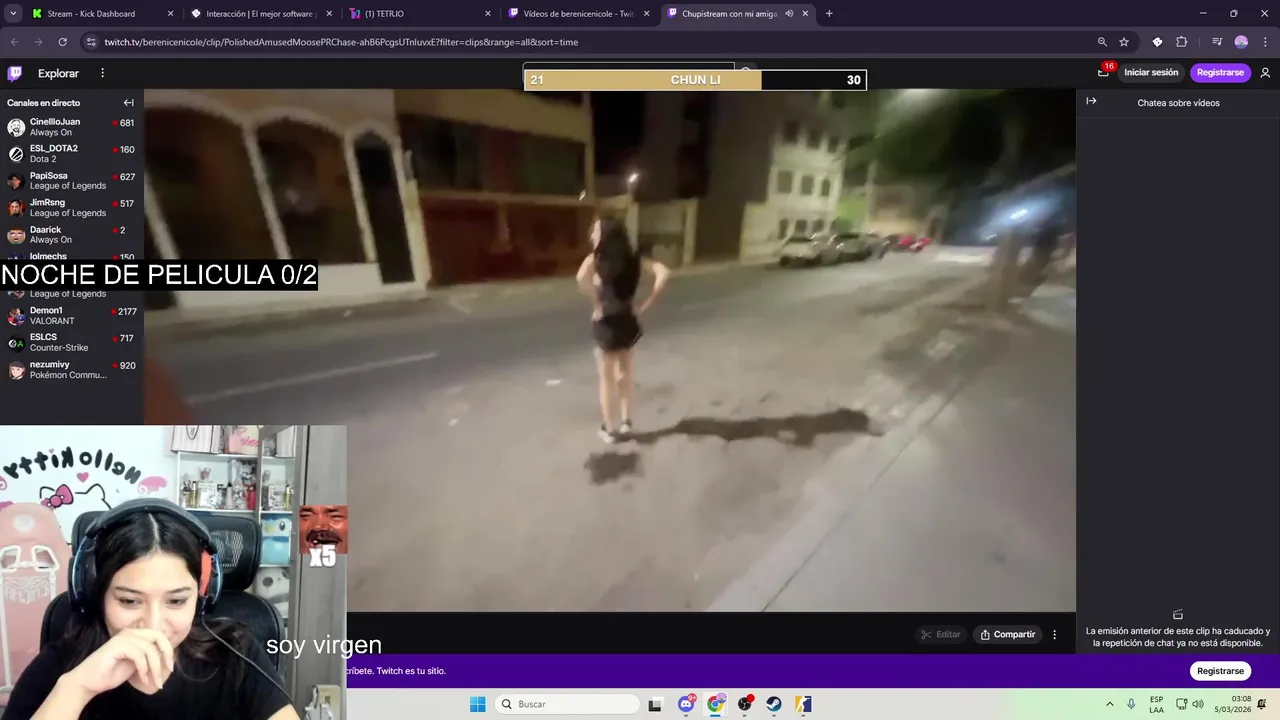This screenshot has height=720, width=1280.
Task: Open ESLCS Counter-Strike channel
Action: point(70,343)
